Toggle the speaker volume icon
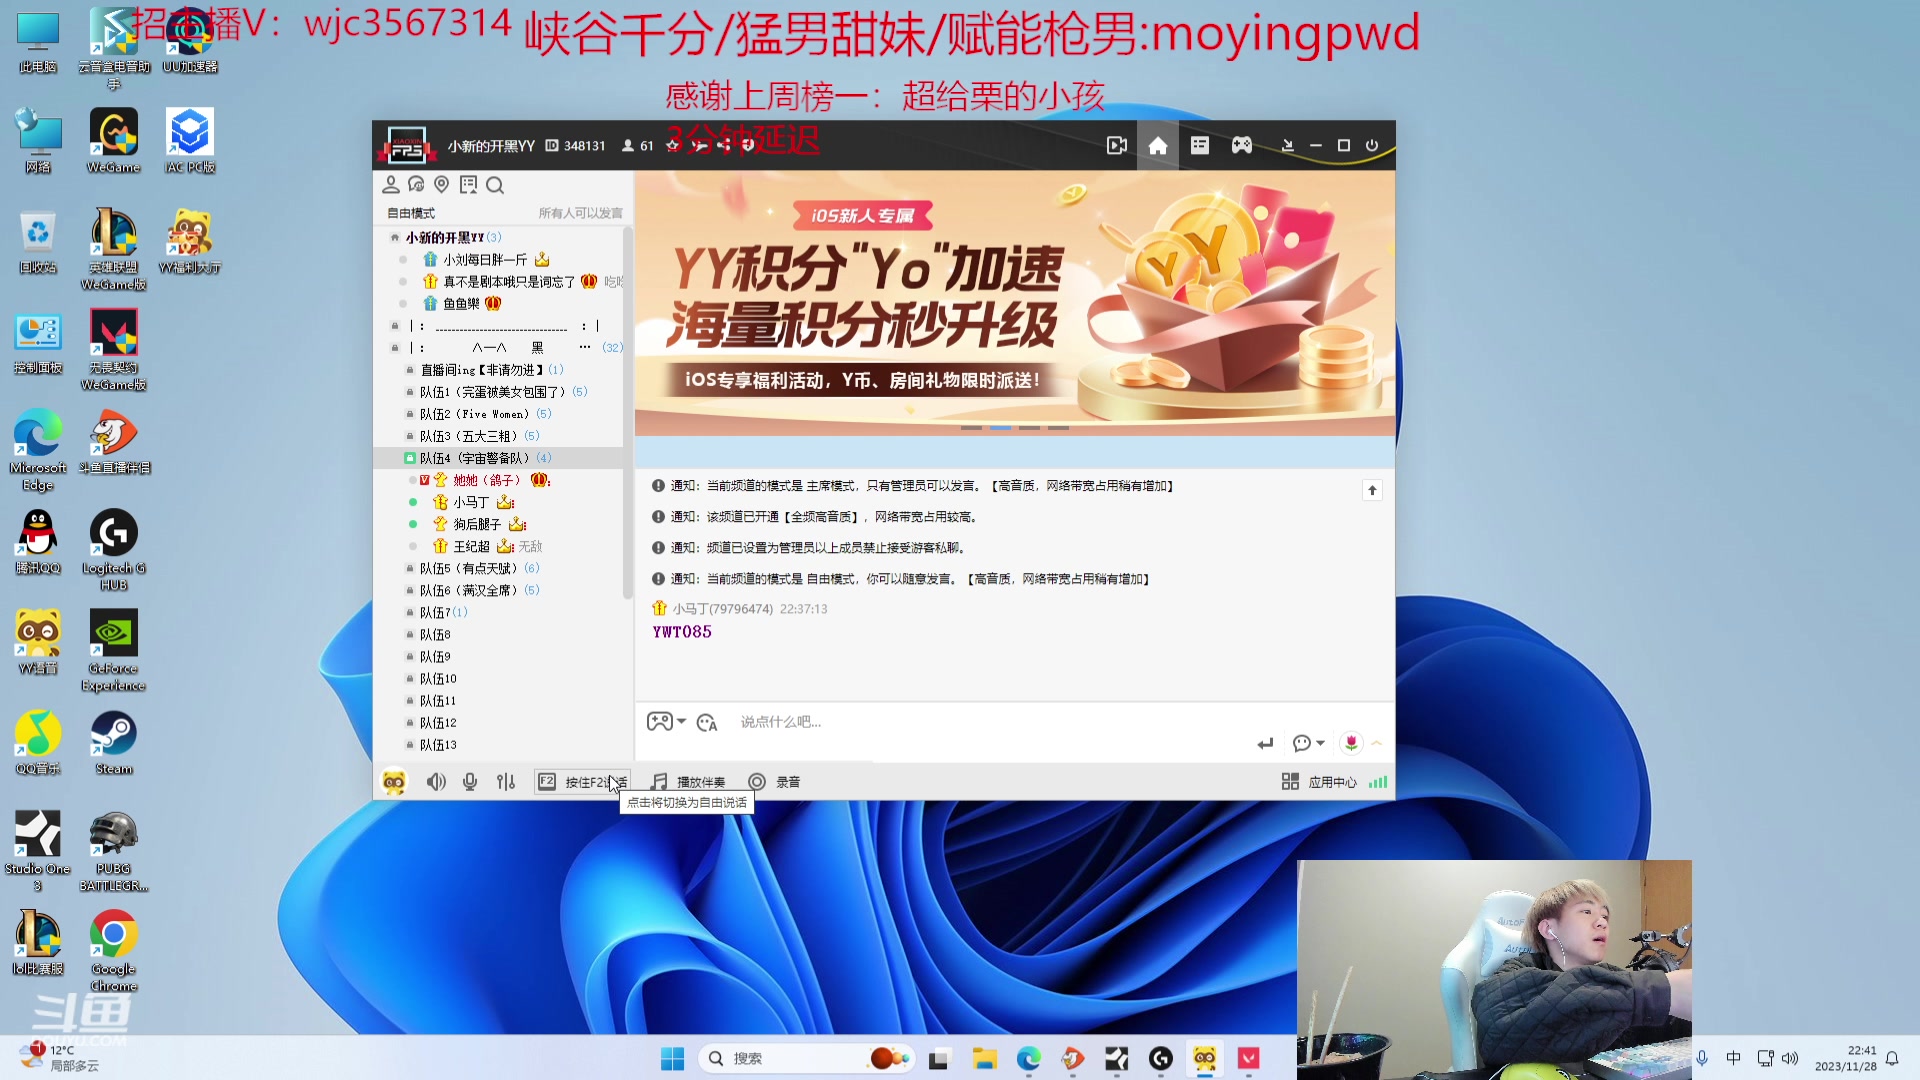Image resolution: width=1920 pixels, height=1080 pixels. [x=436, y=782]
